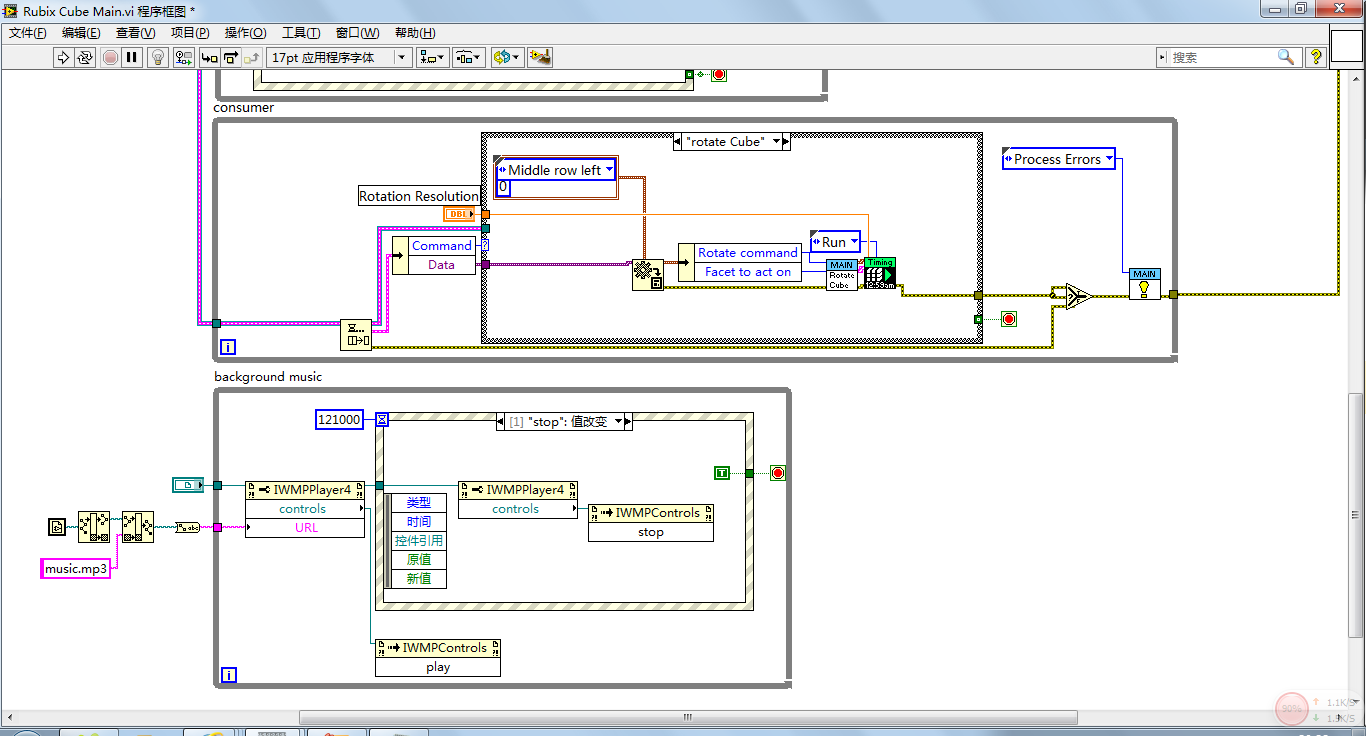This screenshot has height=736, width=1366.
Task: Open the 编辑(E) menu
Action: point(81,33)
